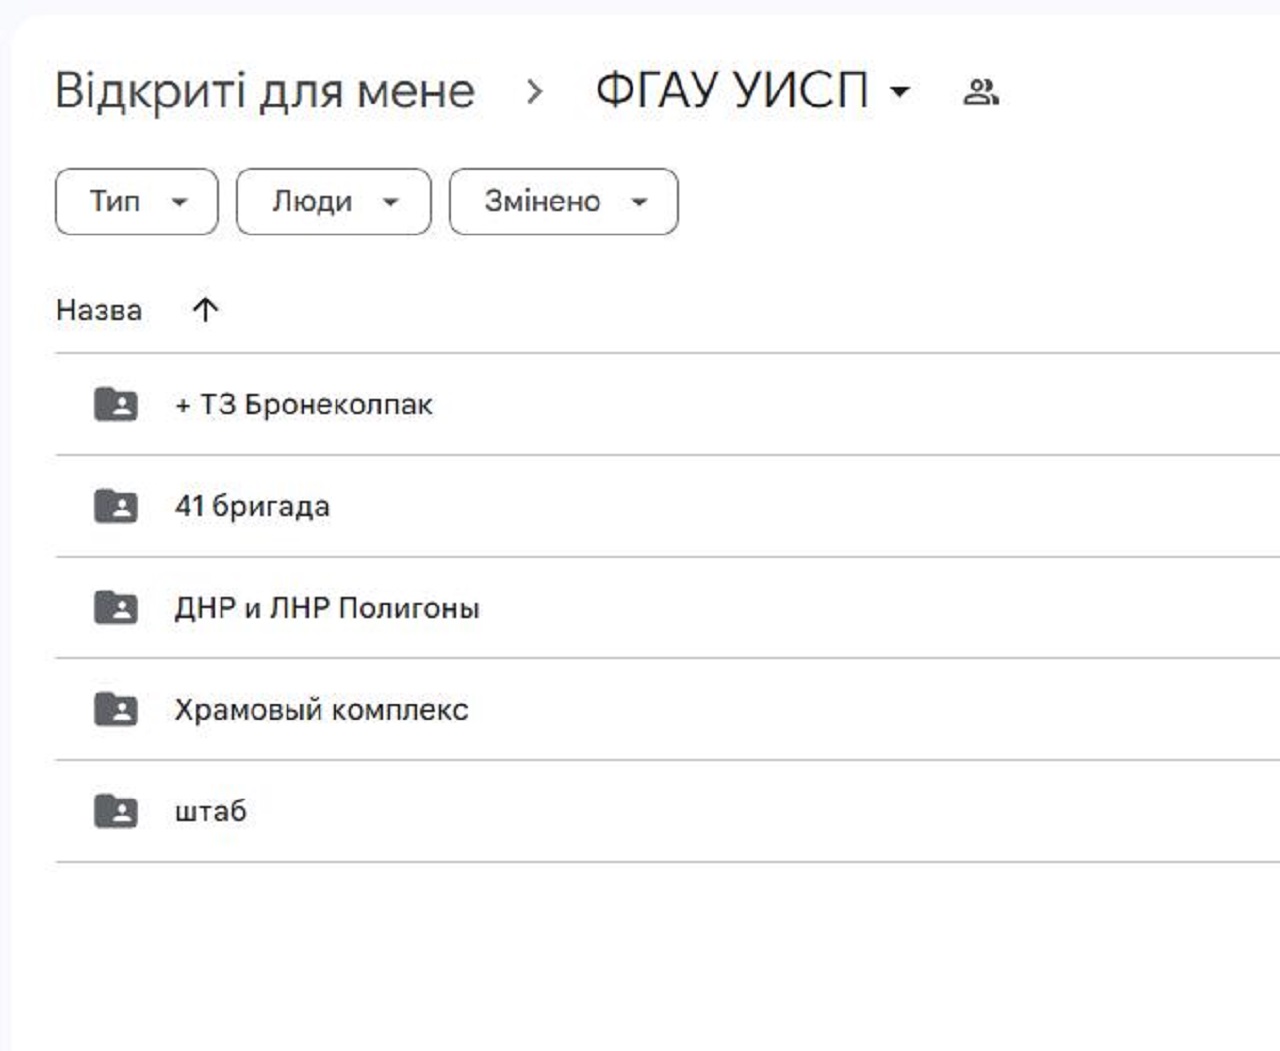This screenshot has height=1051, width=1280.
Task: Click folder icon for штаб
Action: pyautogui.click(x=116, y=811)
